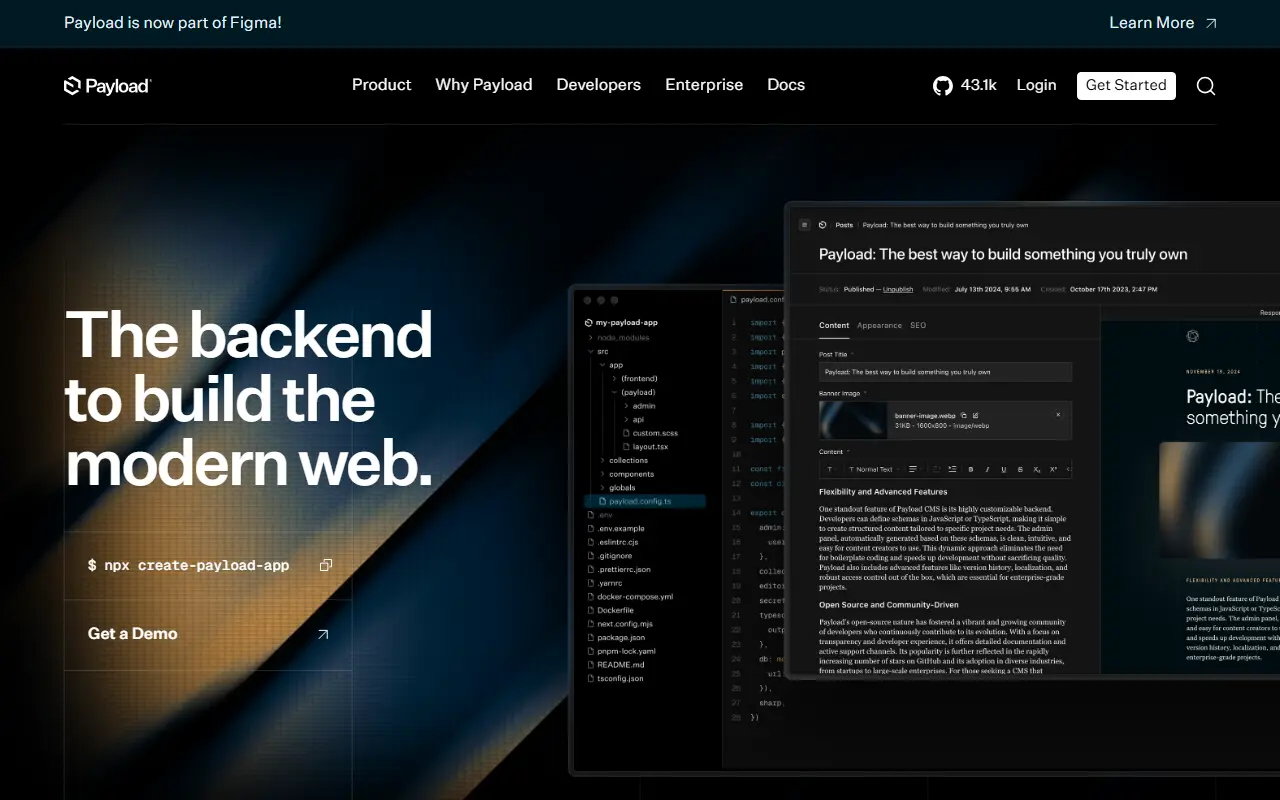Screen dimensions: 1280x800
Task: Open README.md in the file tree
Action: click(x=621, y=665)
